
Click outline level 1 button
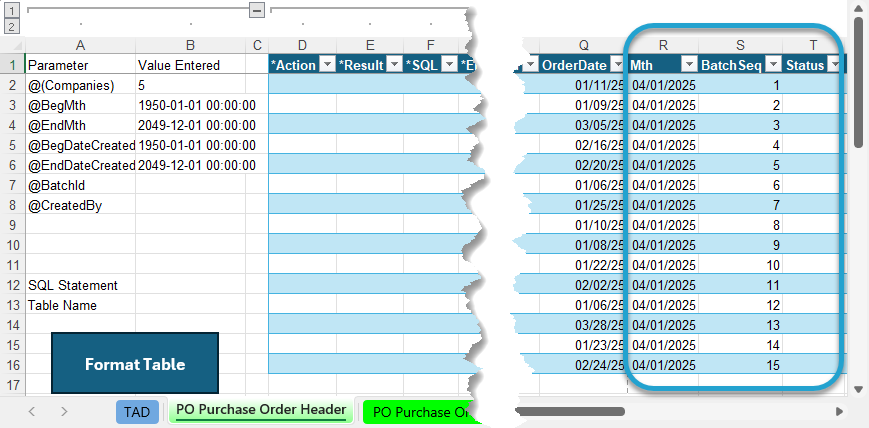pyautogui.click(x=12, y=9)
